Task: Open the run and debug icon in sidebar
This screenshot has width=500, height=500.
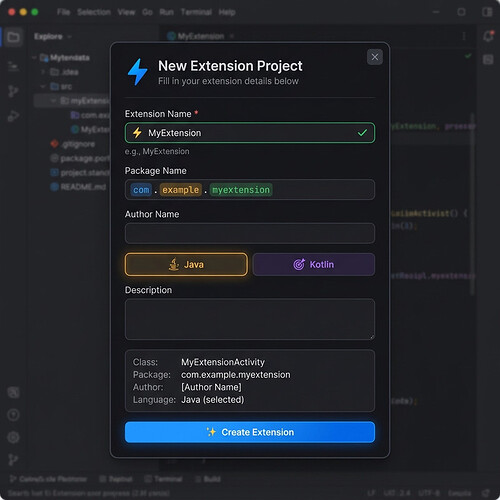Action: 13,116
